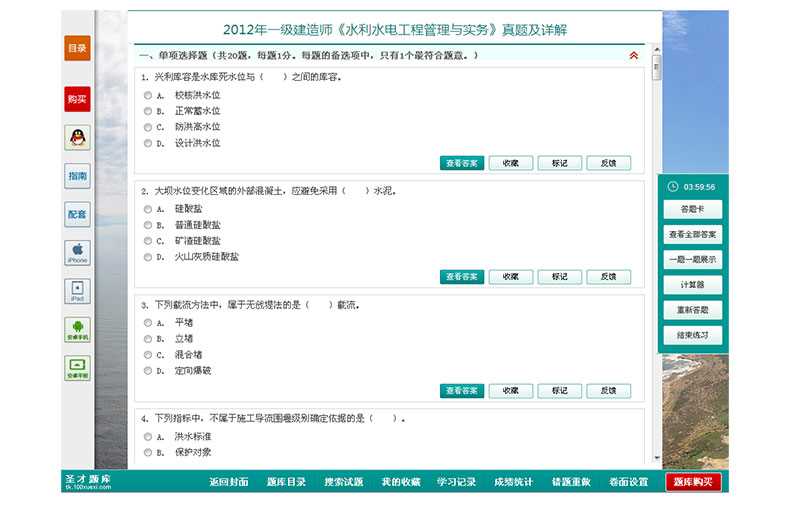Open 题库目录 in the bottom menu
This screenshot has width=790, height=505.
(286, 482)
